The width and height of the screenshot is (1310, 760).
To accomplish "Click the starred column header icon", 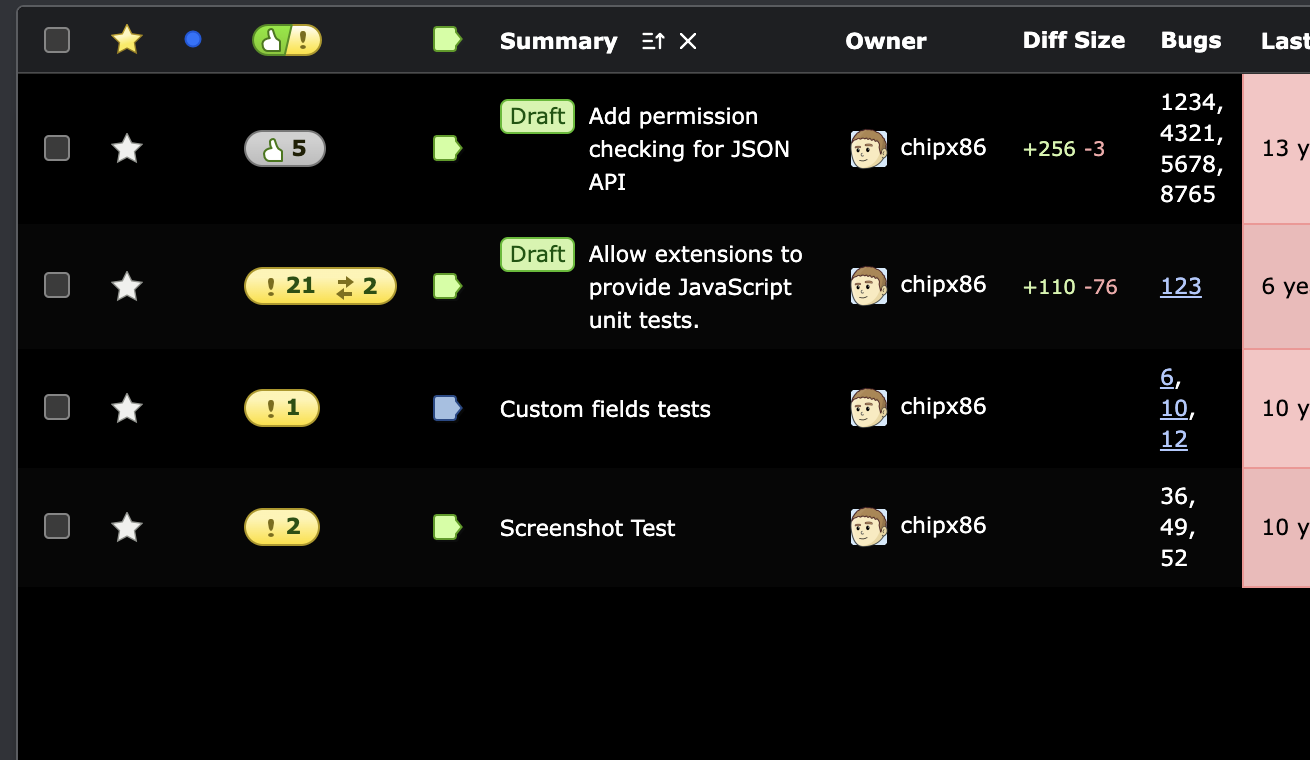I will point(126,40).
